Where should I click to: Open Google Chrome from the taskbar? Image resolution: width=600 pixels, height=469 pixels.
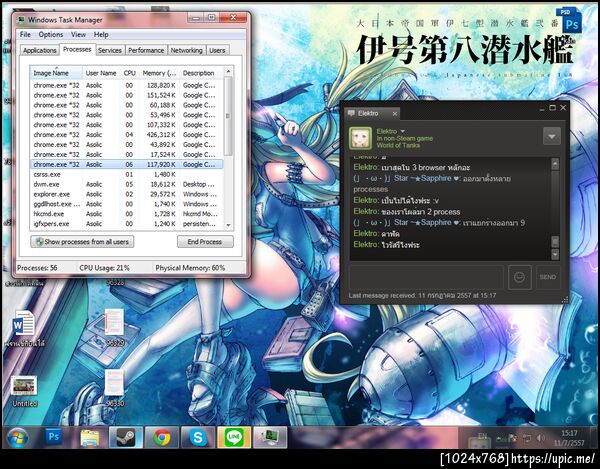click(162, 438)
